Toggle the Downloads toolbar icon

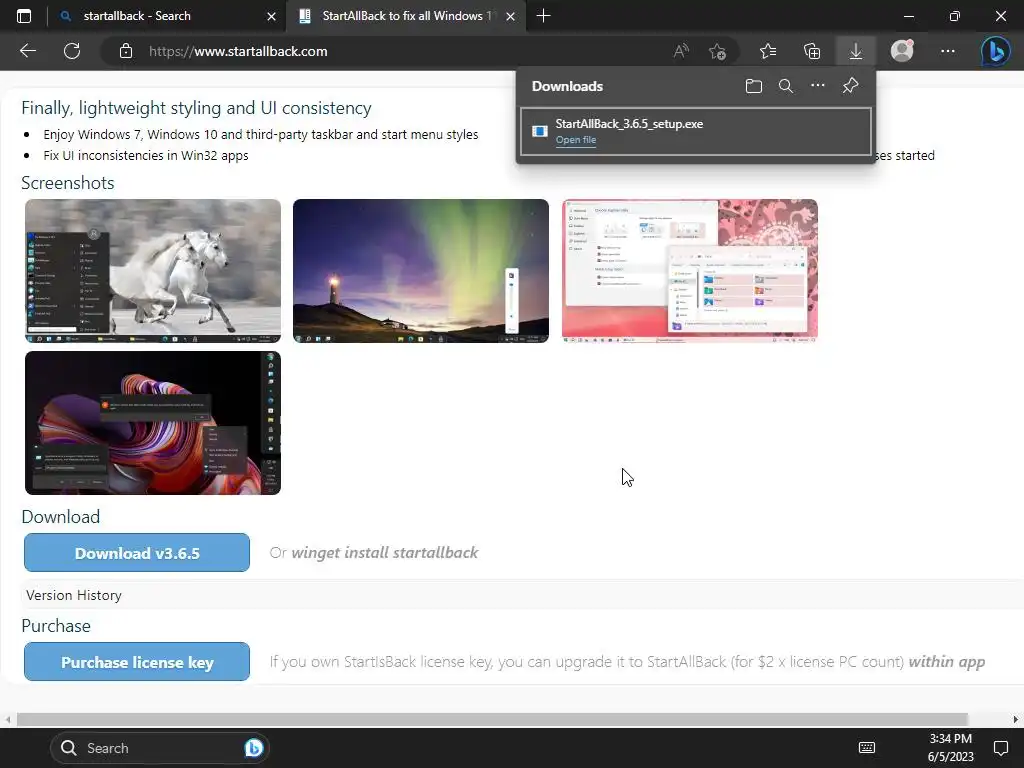(x=856, y=51)
